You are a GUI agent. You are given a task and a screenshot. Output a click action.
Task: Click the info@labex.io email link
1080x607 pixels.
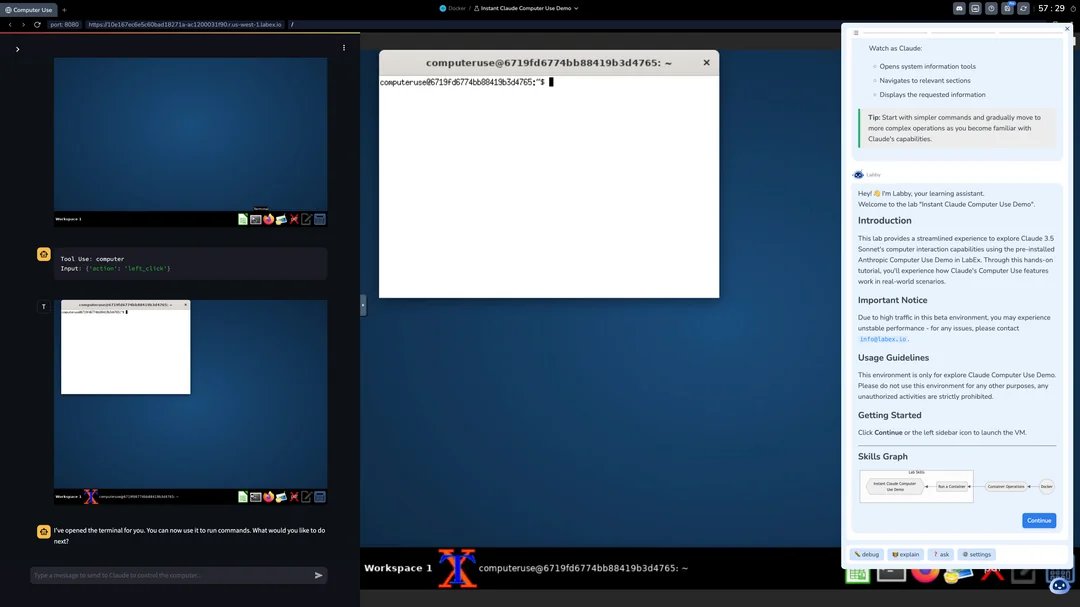[x=883, y=339]
